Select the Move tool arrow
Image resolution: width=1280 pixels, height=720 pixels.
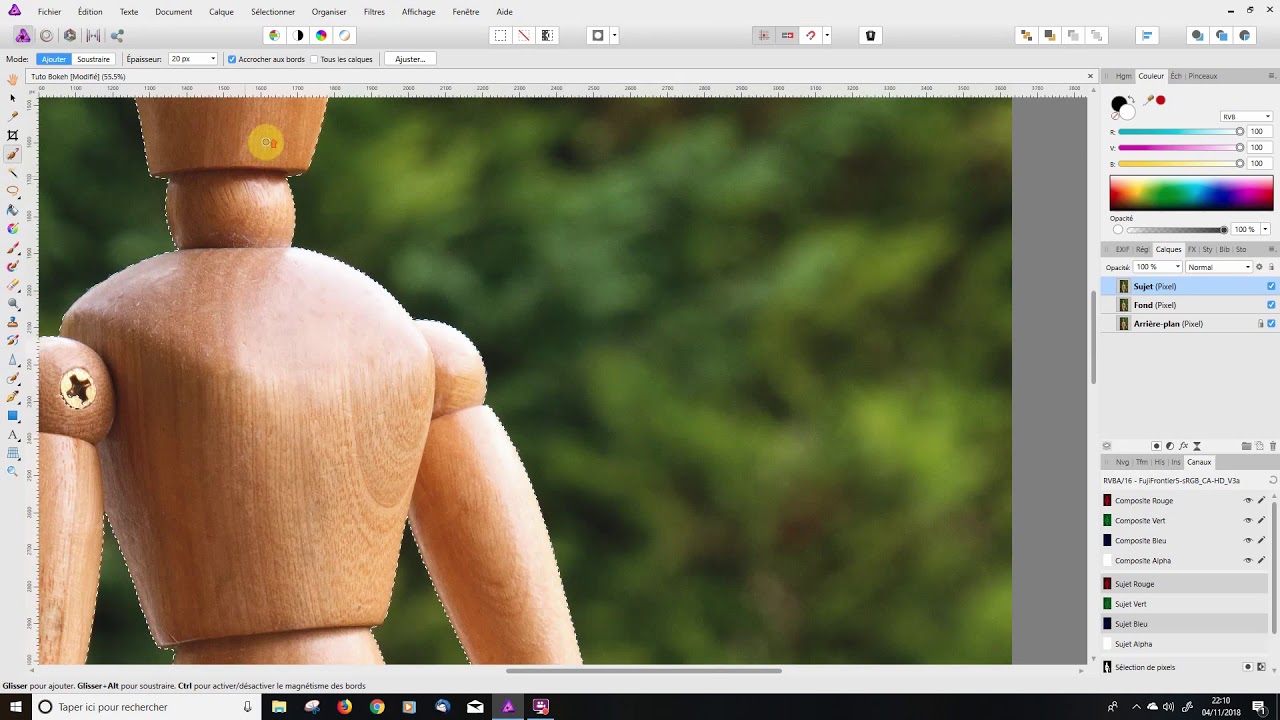[13, 98]
